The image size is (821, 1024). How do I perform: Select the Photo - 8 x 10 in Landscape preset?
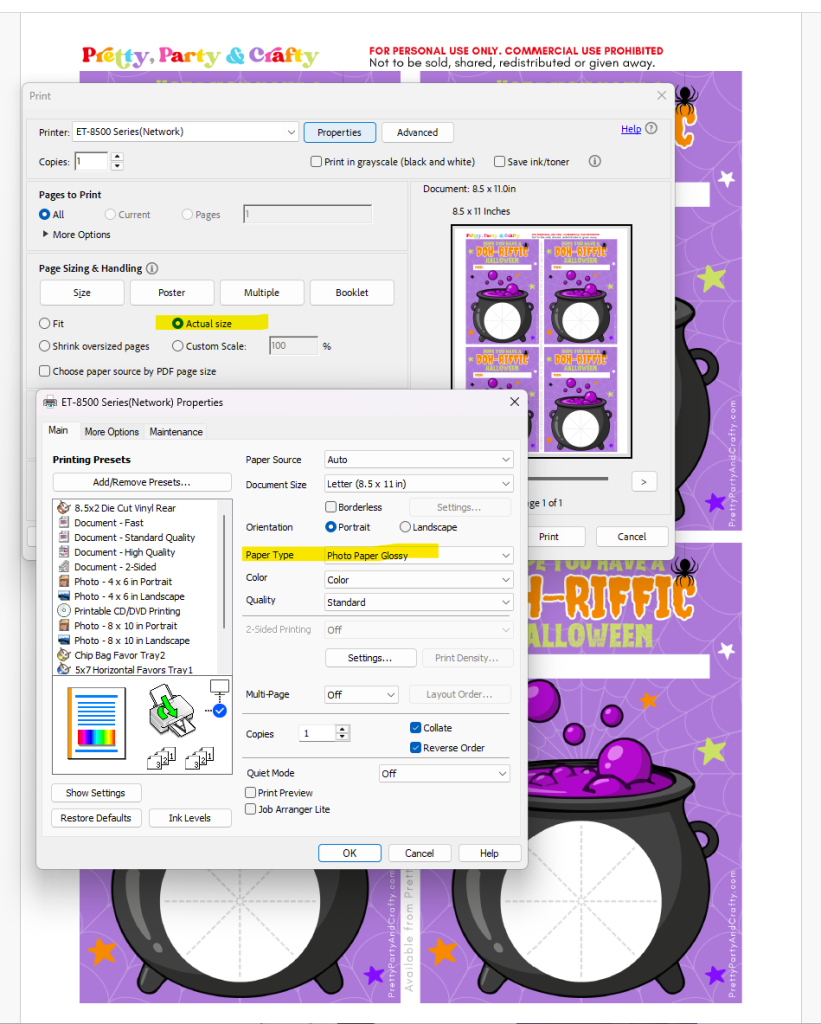[132, 641]
